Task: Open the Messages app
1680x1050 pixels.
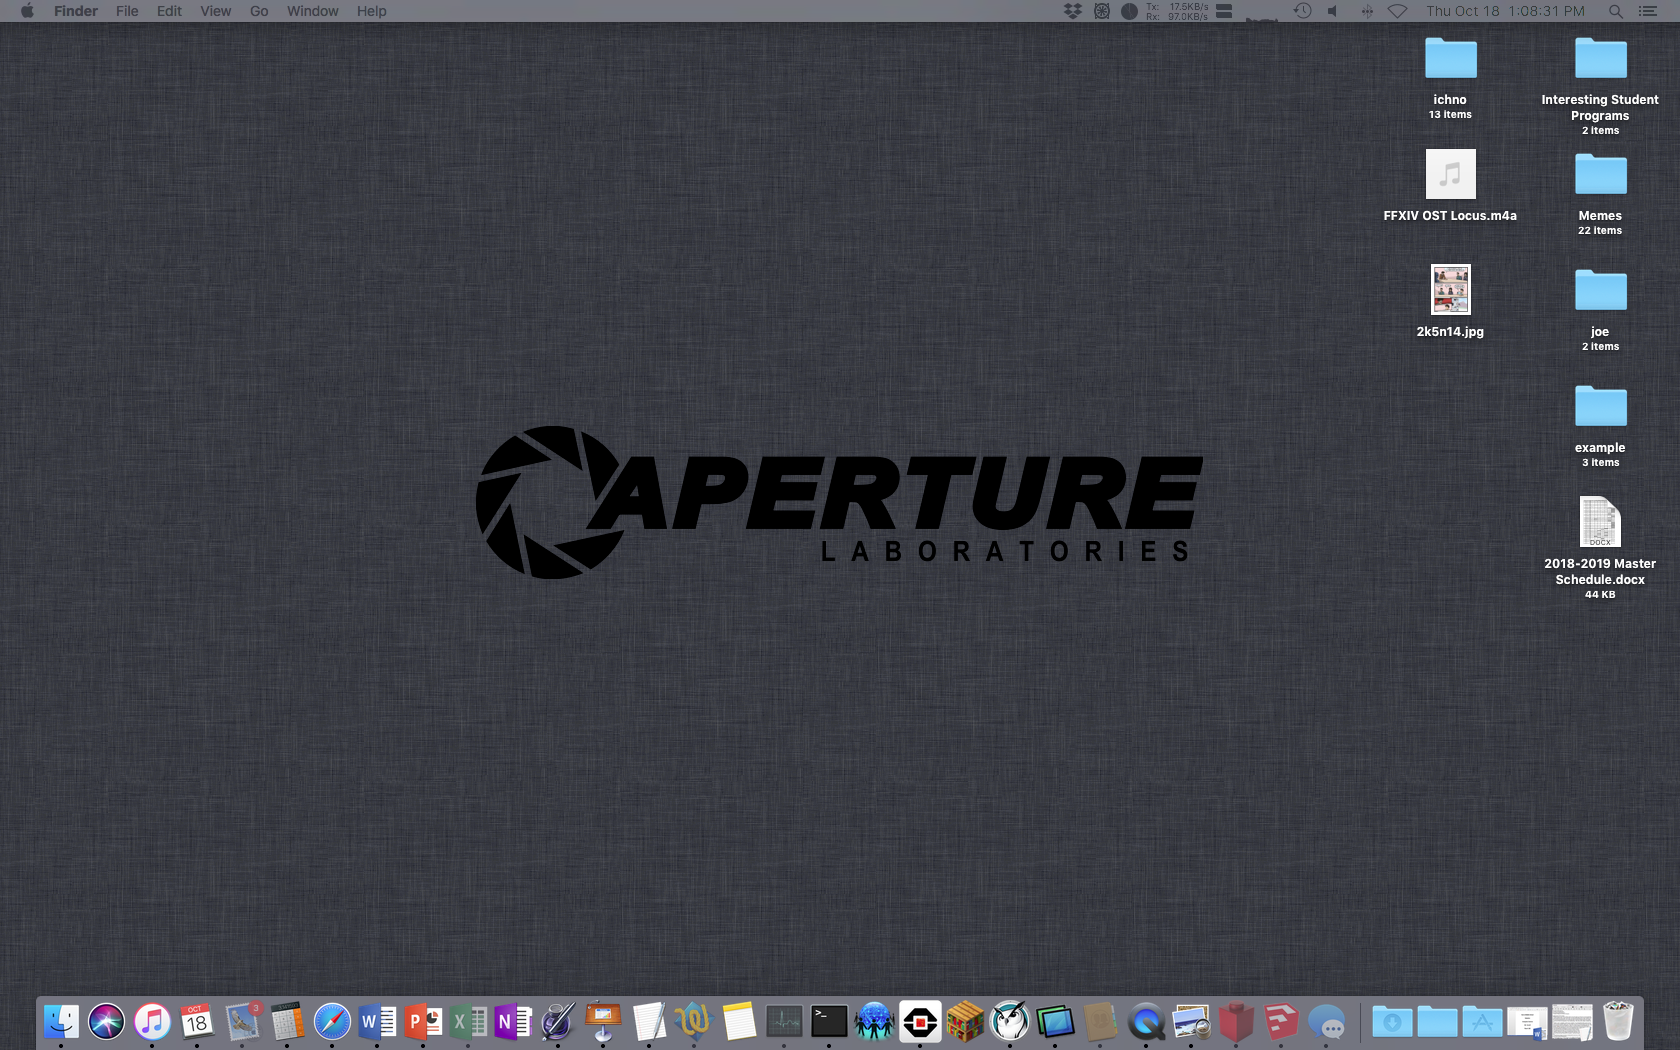Action: [x=1327, y=1022]
